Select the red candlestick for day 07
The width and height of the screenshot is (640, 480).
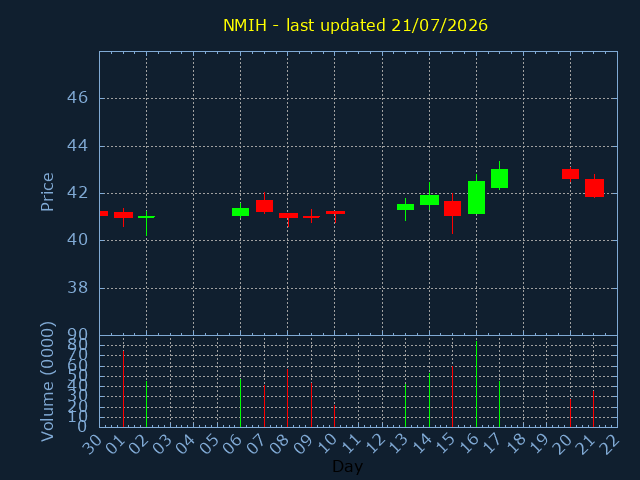click(x=264, y=206)
